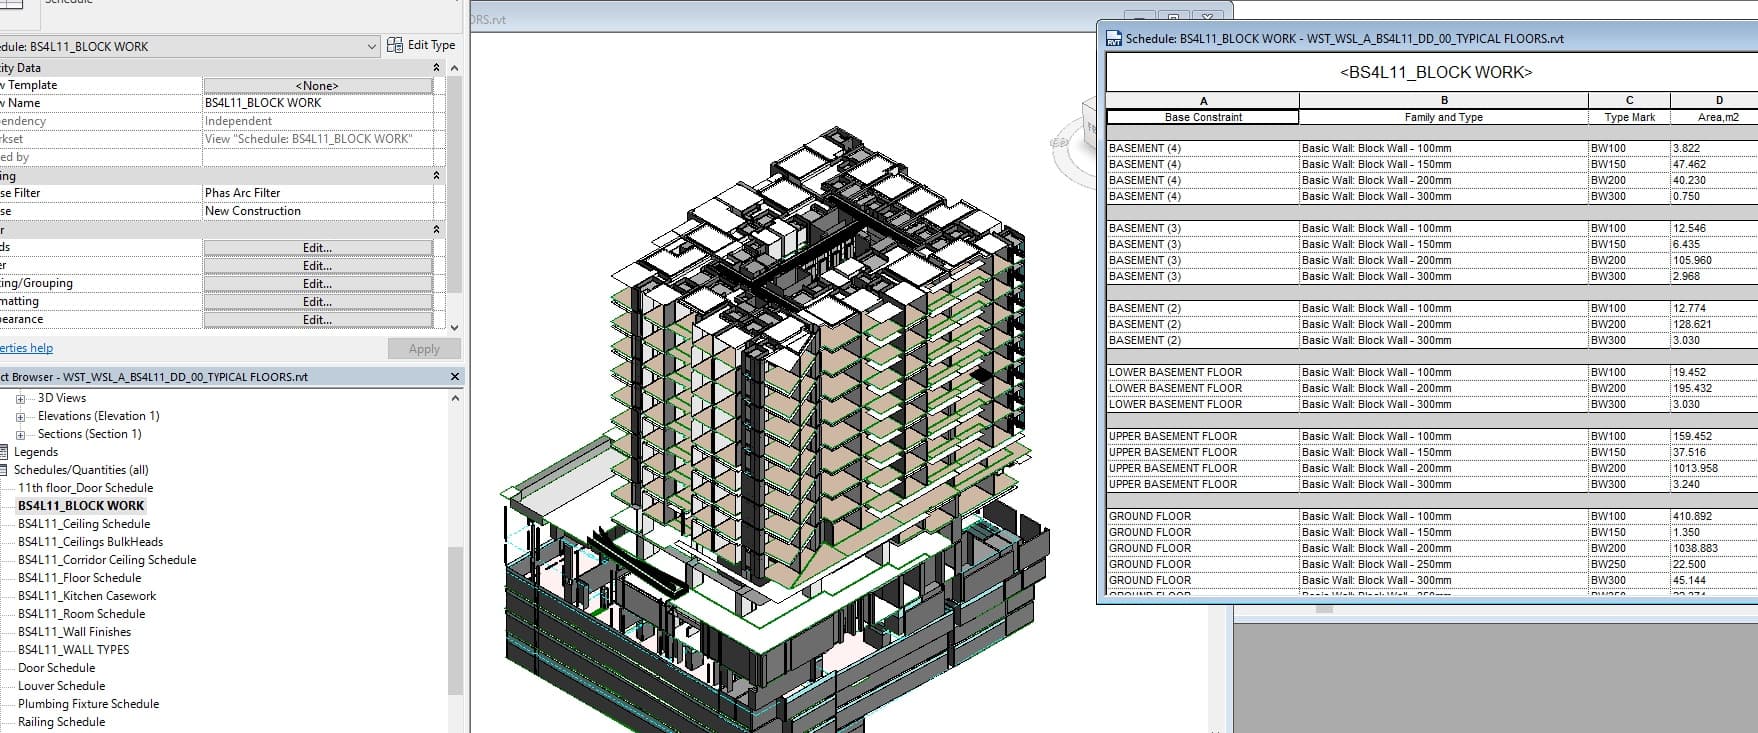Click the area cell 47.462
This screenshot has width=1758, height=733.
pos(1714,165)
